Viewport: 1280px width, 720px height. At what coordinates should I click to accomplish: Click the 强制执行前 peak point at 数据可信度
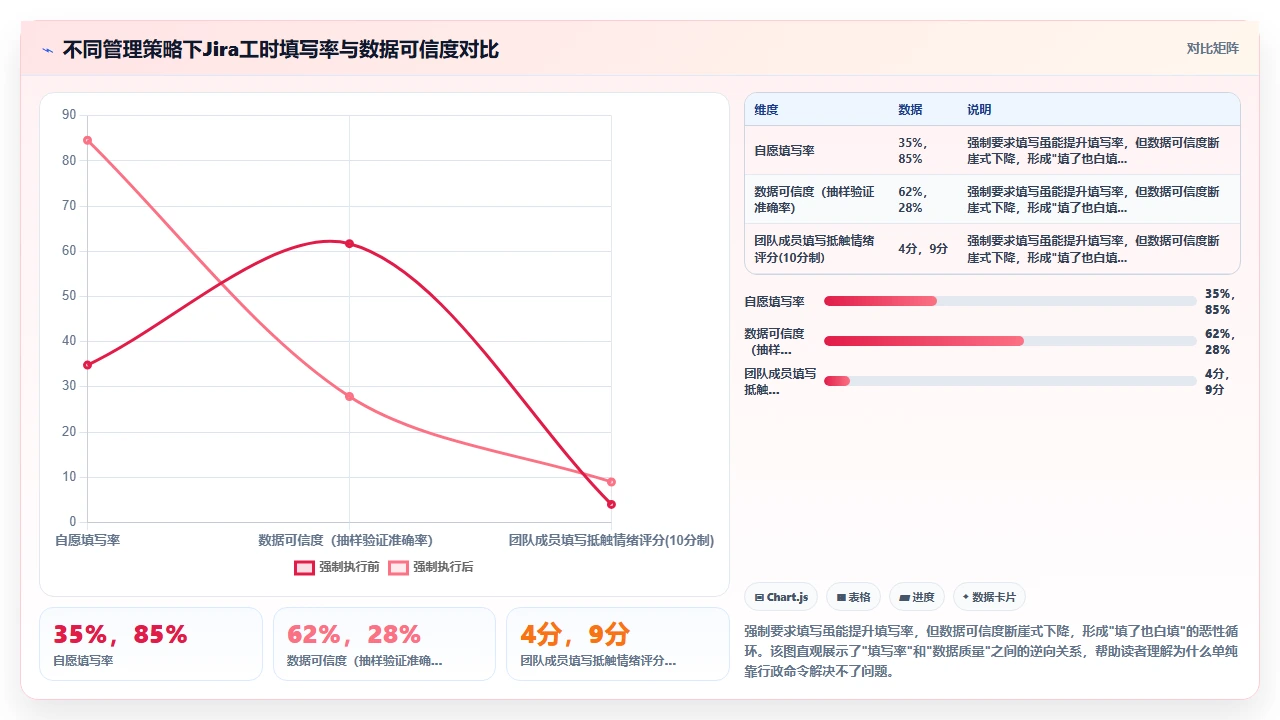pos(349,243)
